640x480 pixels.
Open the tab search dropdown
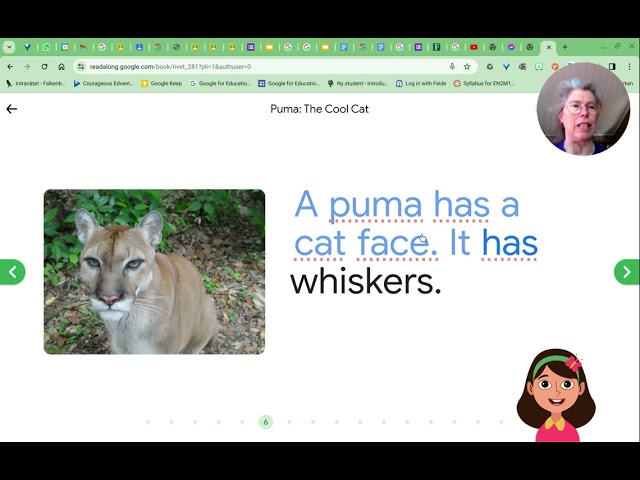coord(9,47)
